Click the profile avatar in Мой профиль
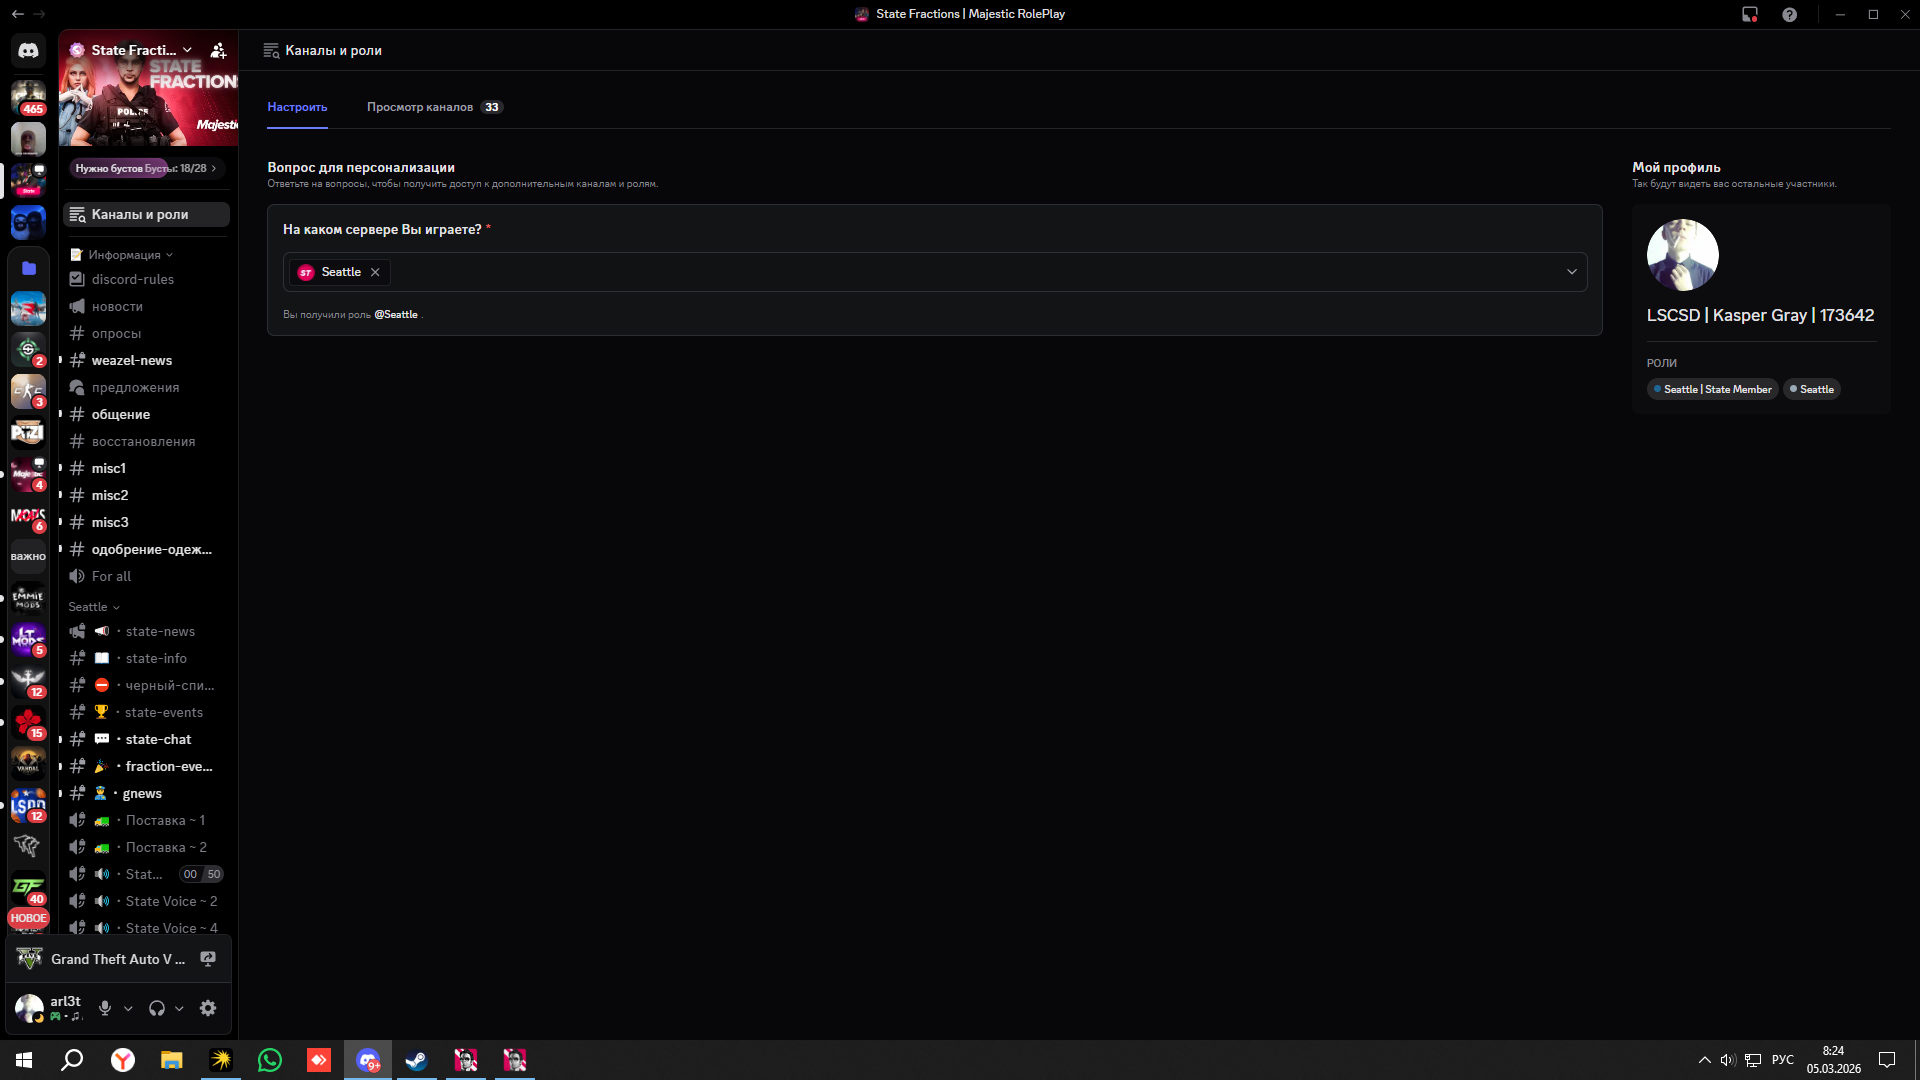 pos(1682,255)
